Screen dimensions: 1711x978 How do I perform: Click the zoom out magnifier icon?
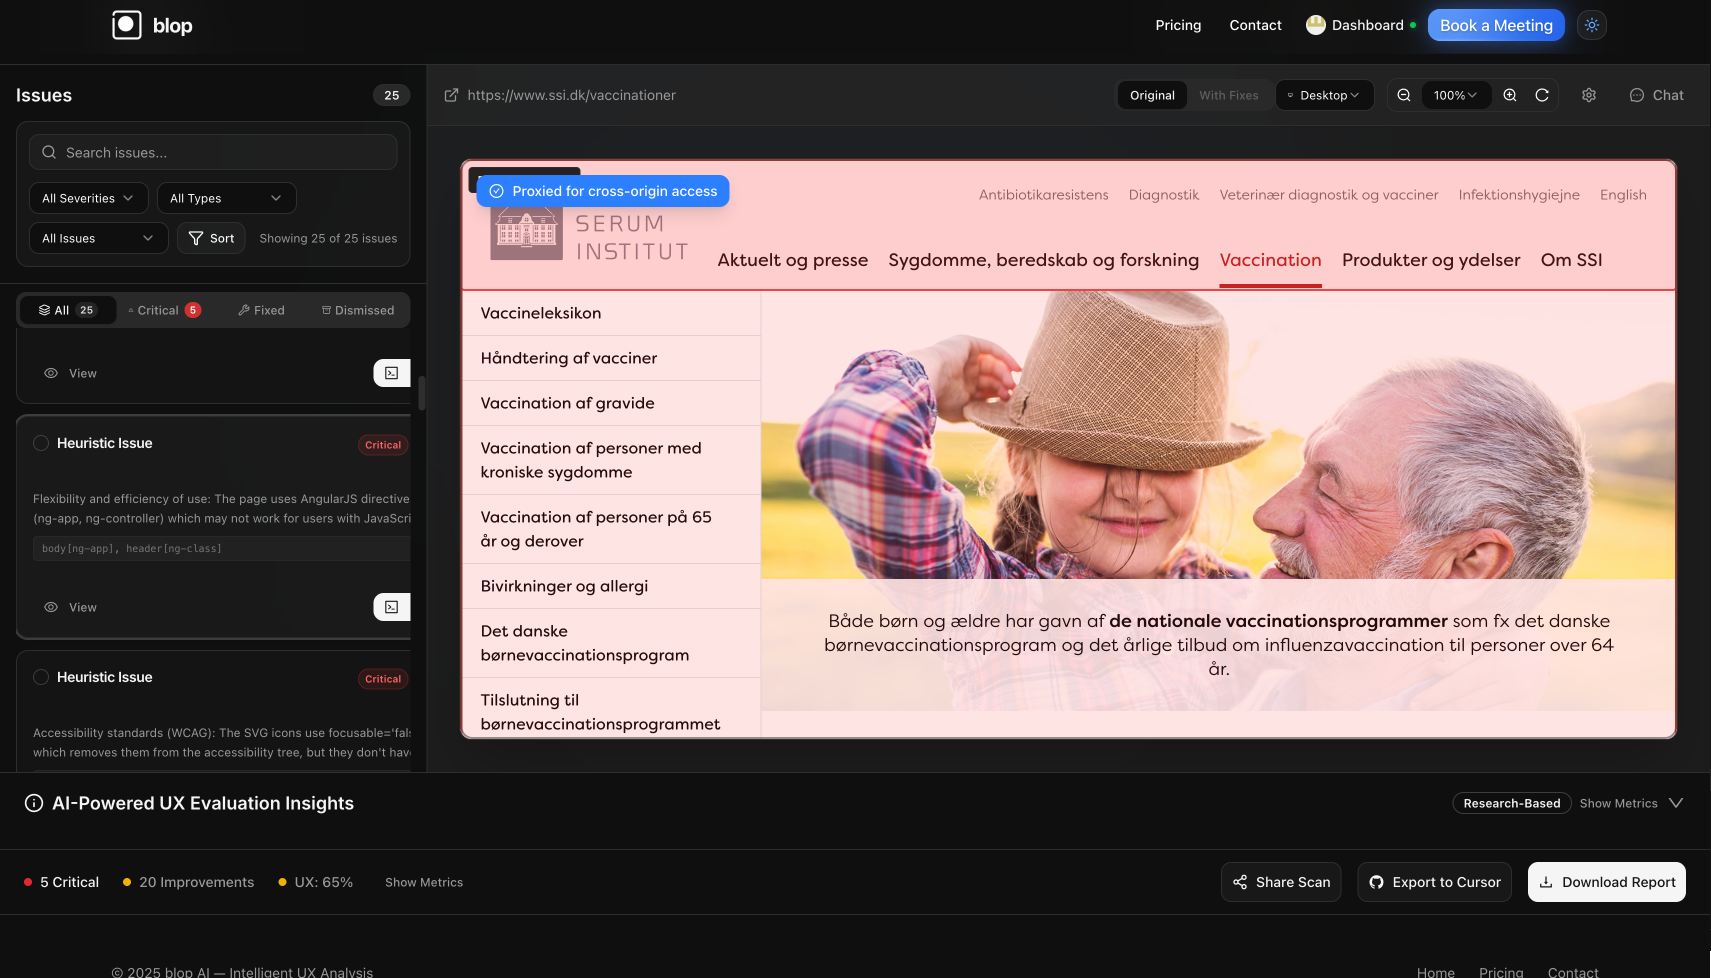[1403, 95]
